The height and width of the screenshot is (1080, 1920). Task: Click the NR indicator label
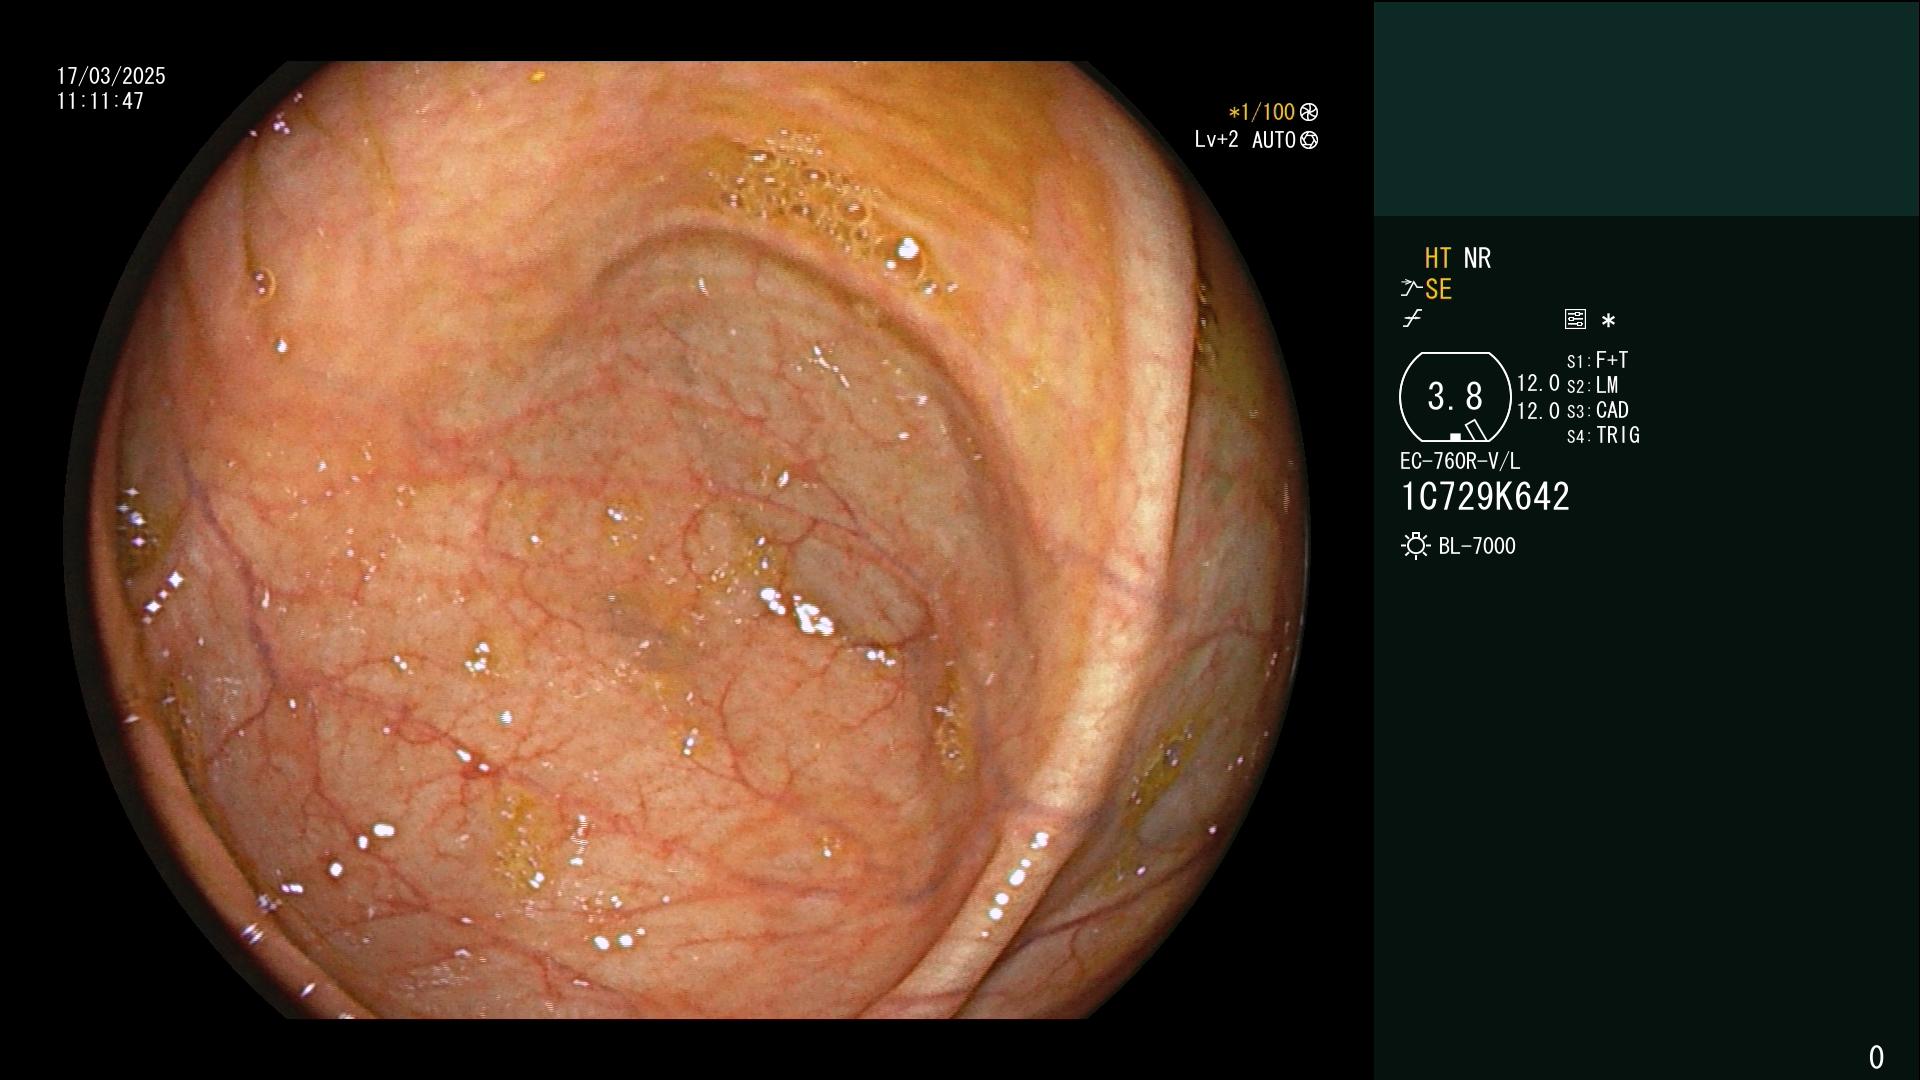[1477, 258]
